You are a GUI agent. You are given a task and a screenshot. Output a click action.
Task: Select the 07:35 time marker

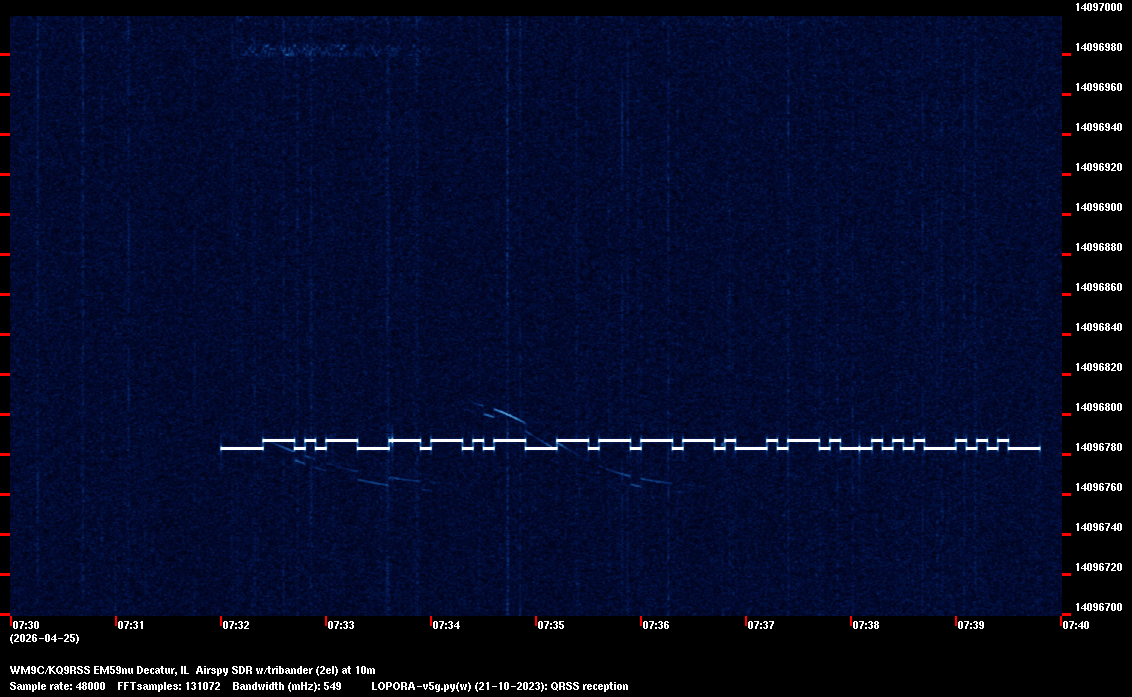[551, 625]
